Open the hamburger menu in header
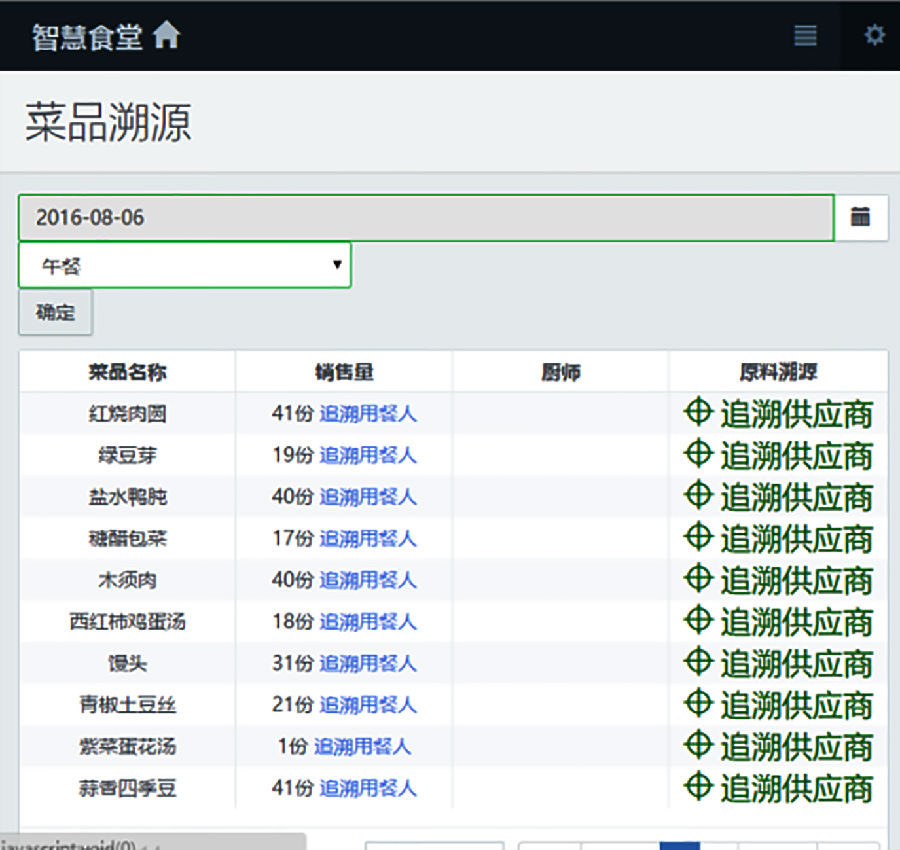This screenshot has width=900, height=850. [x=805, y=36]
